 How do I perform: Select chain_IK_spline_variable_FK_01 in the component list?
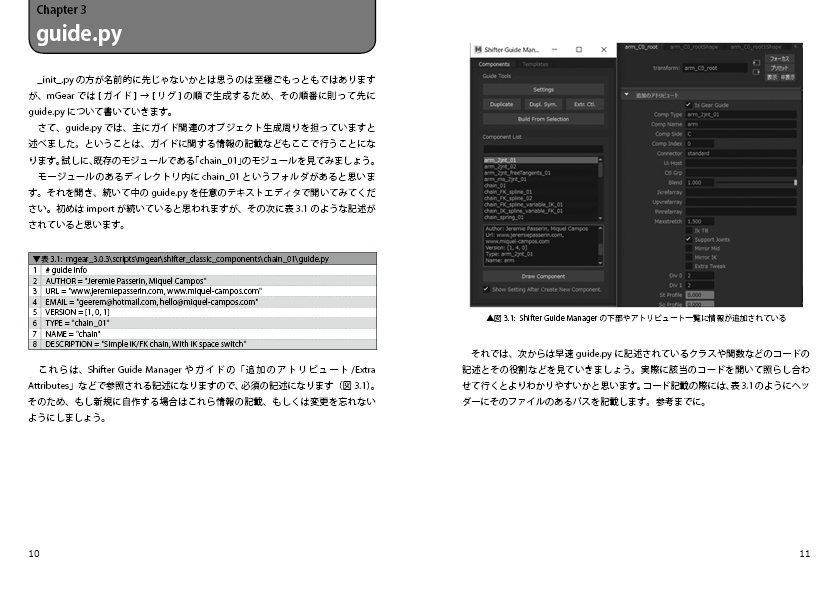[x=540, y=211]
